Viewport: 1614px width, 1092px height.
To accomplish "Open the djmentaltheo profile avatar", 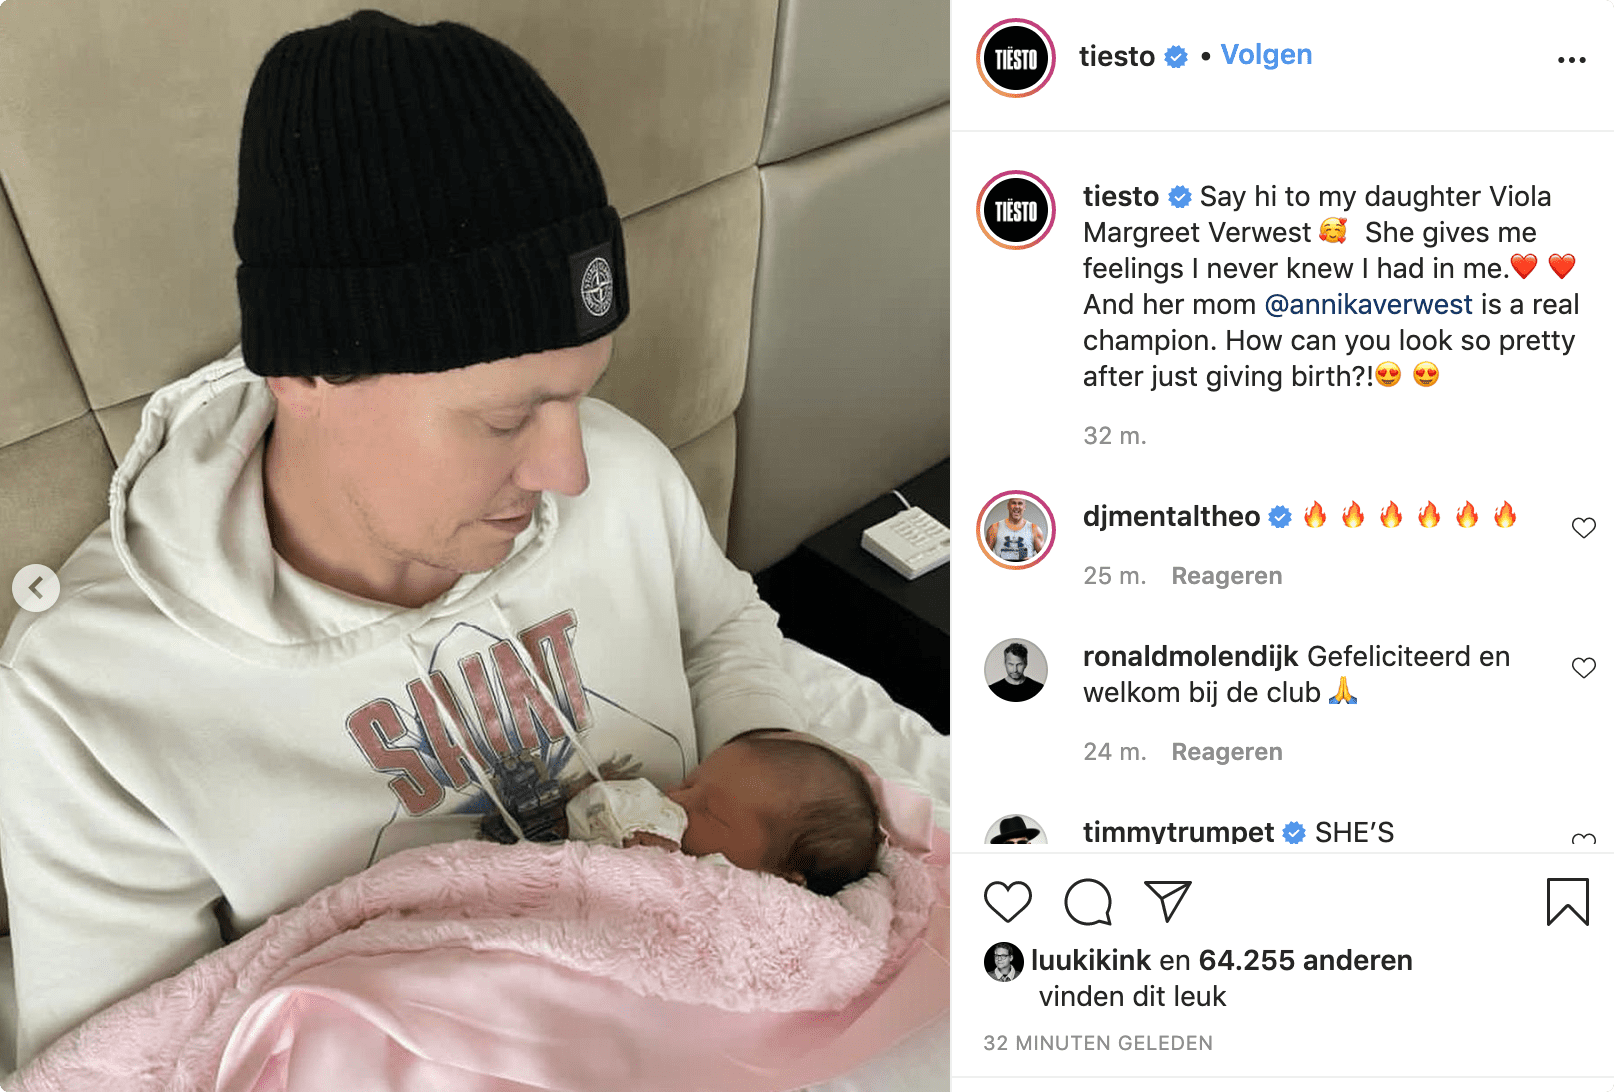I will [1016, 530].
